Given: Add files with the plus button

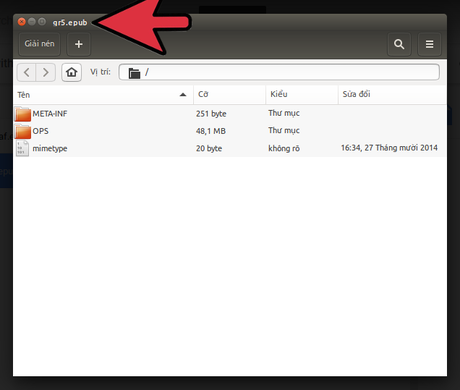Looking at the screenshot, I should 79,44.
